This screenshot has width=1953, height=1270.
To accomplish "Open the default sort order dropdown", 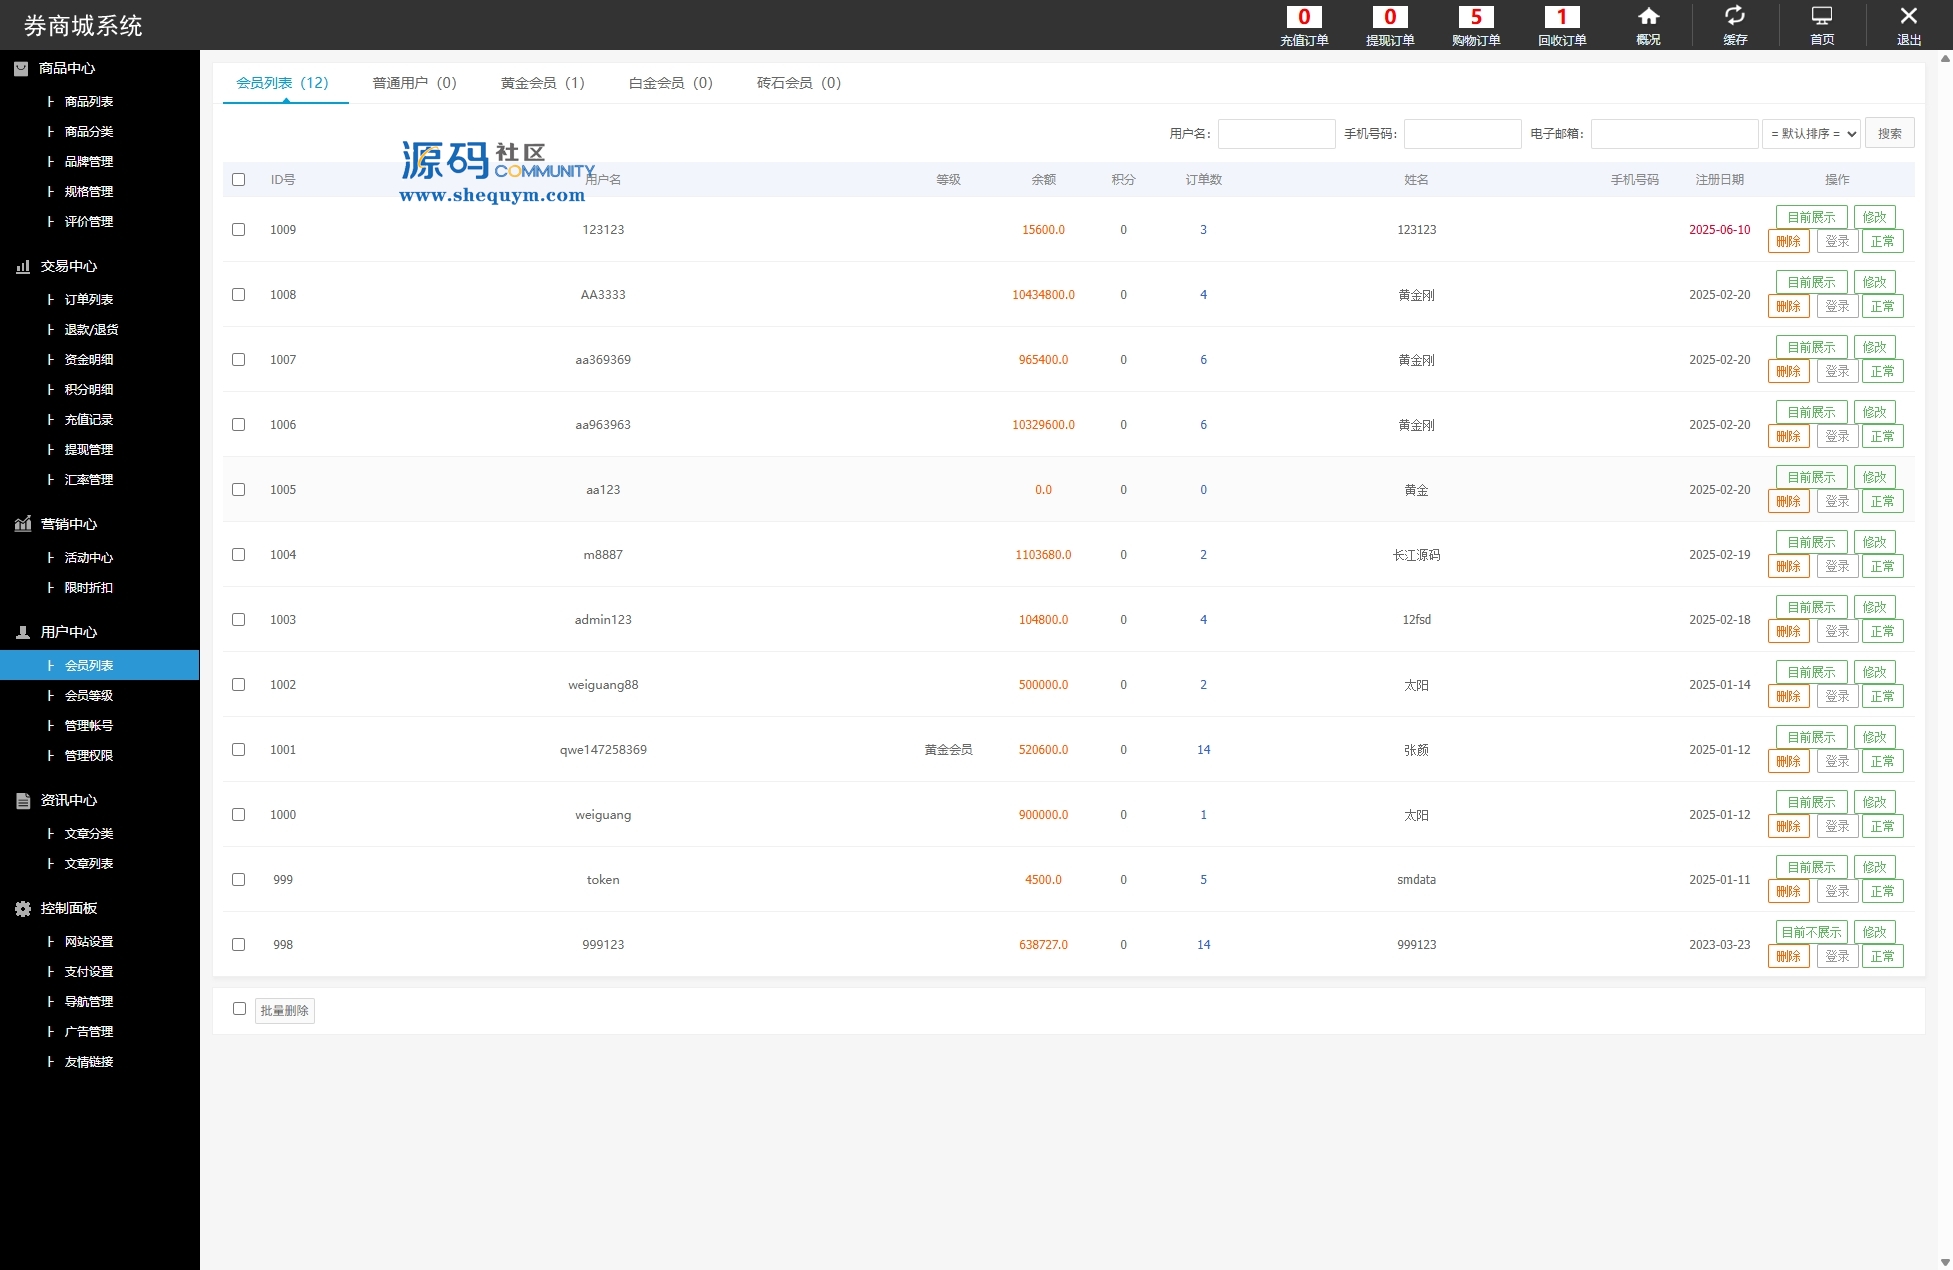I will point(1811,133).
